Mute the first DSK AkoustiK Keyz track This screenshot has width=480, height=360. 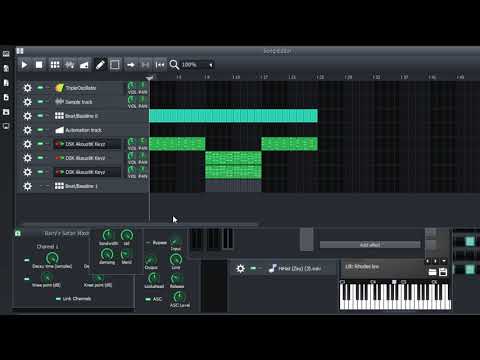40,144
